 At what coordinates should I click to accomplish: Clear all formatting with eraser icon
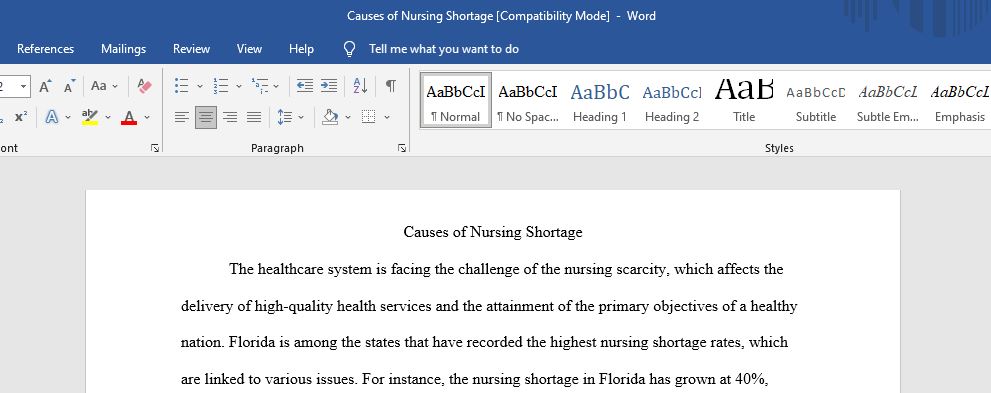(145, 86)
